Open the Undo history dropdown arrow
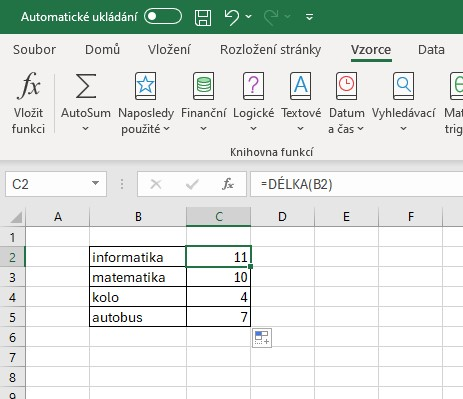The image size is (463, 399). pyautogui.click(x=248, y=16)
